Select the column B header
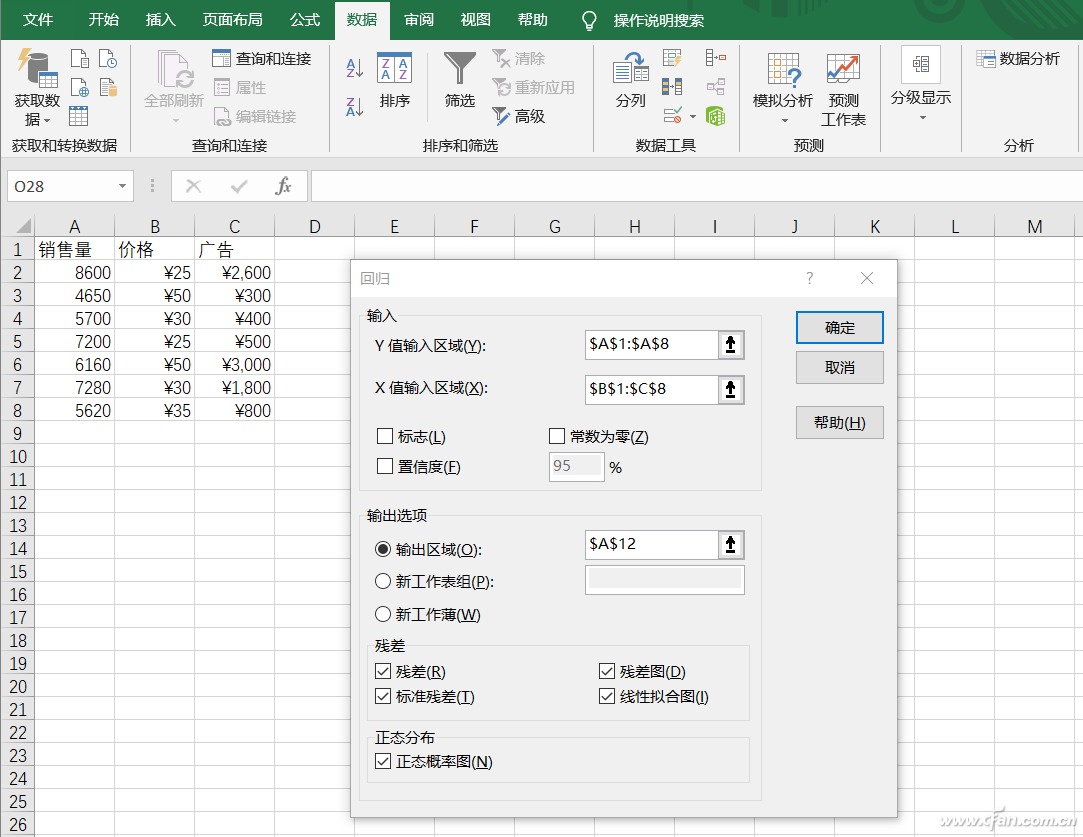The image size is (1083, 837). pos(155,226)
